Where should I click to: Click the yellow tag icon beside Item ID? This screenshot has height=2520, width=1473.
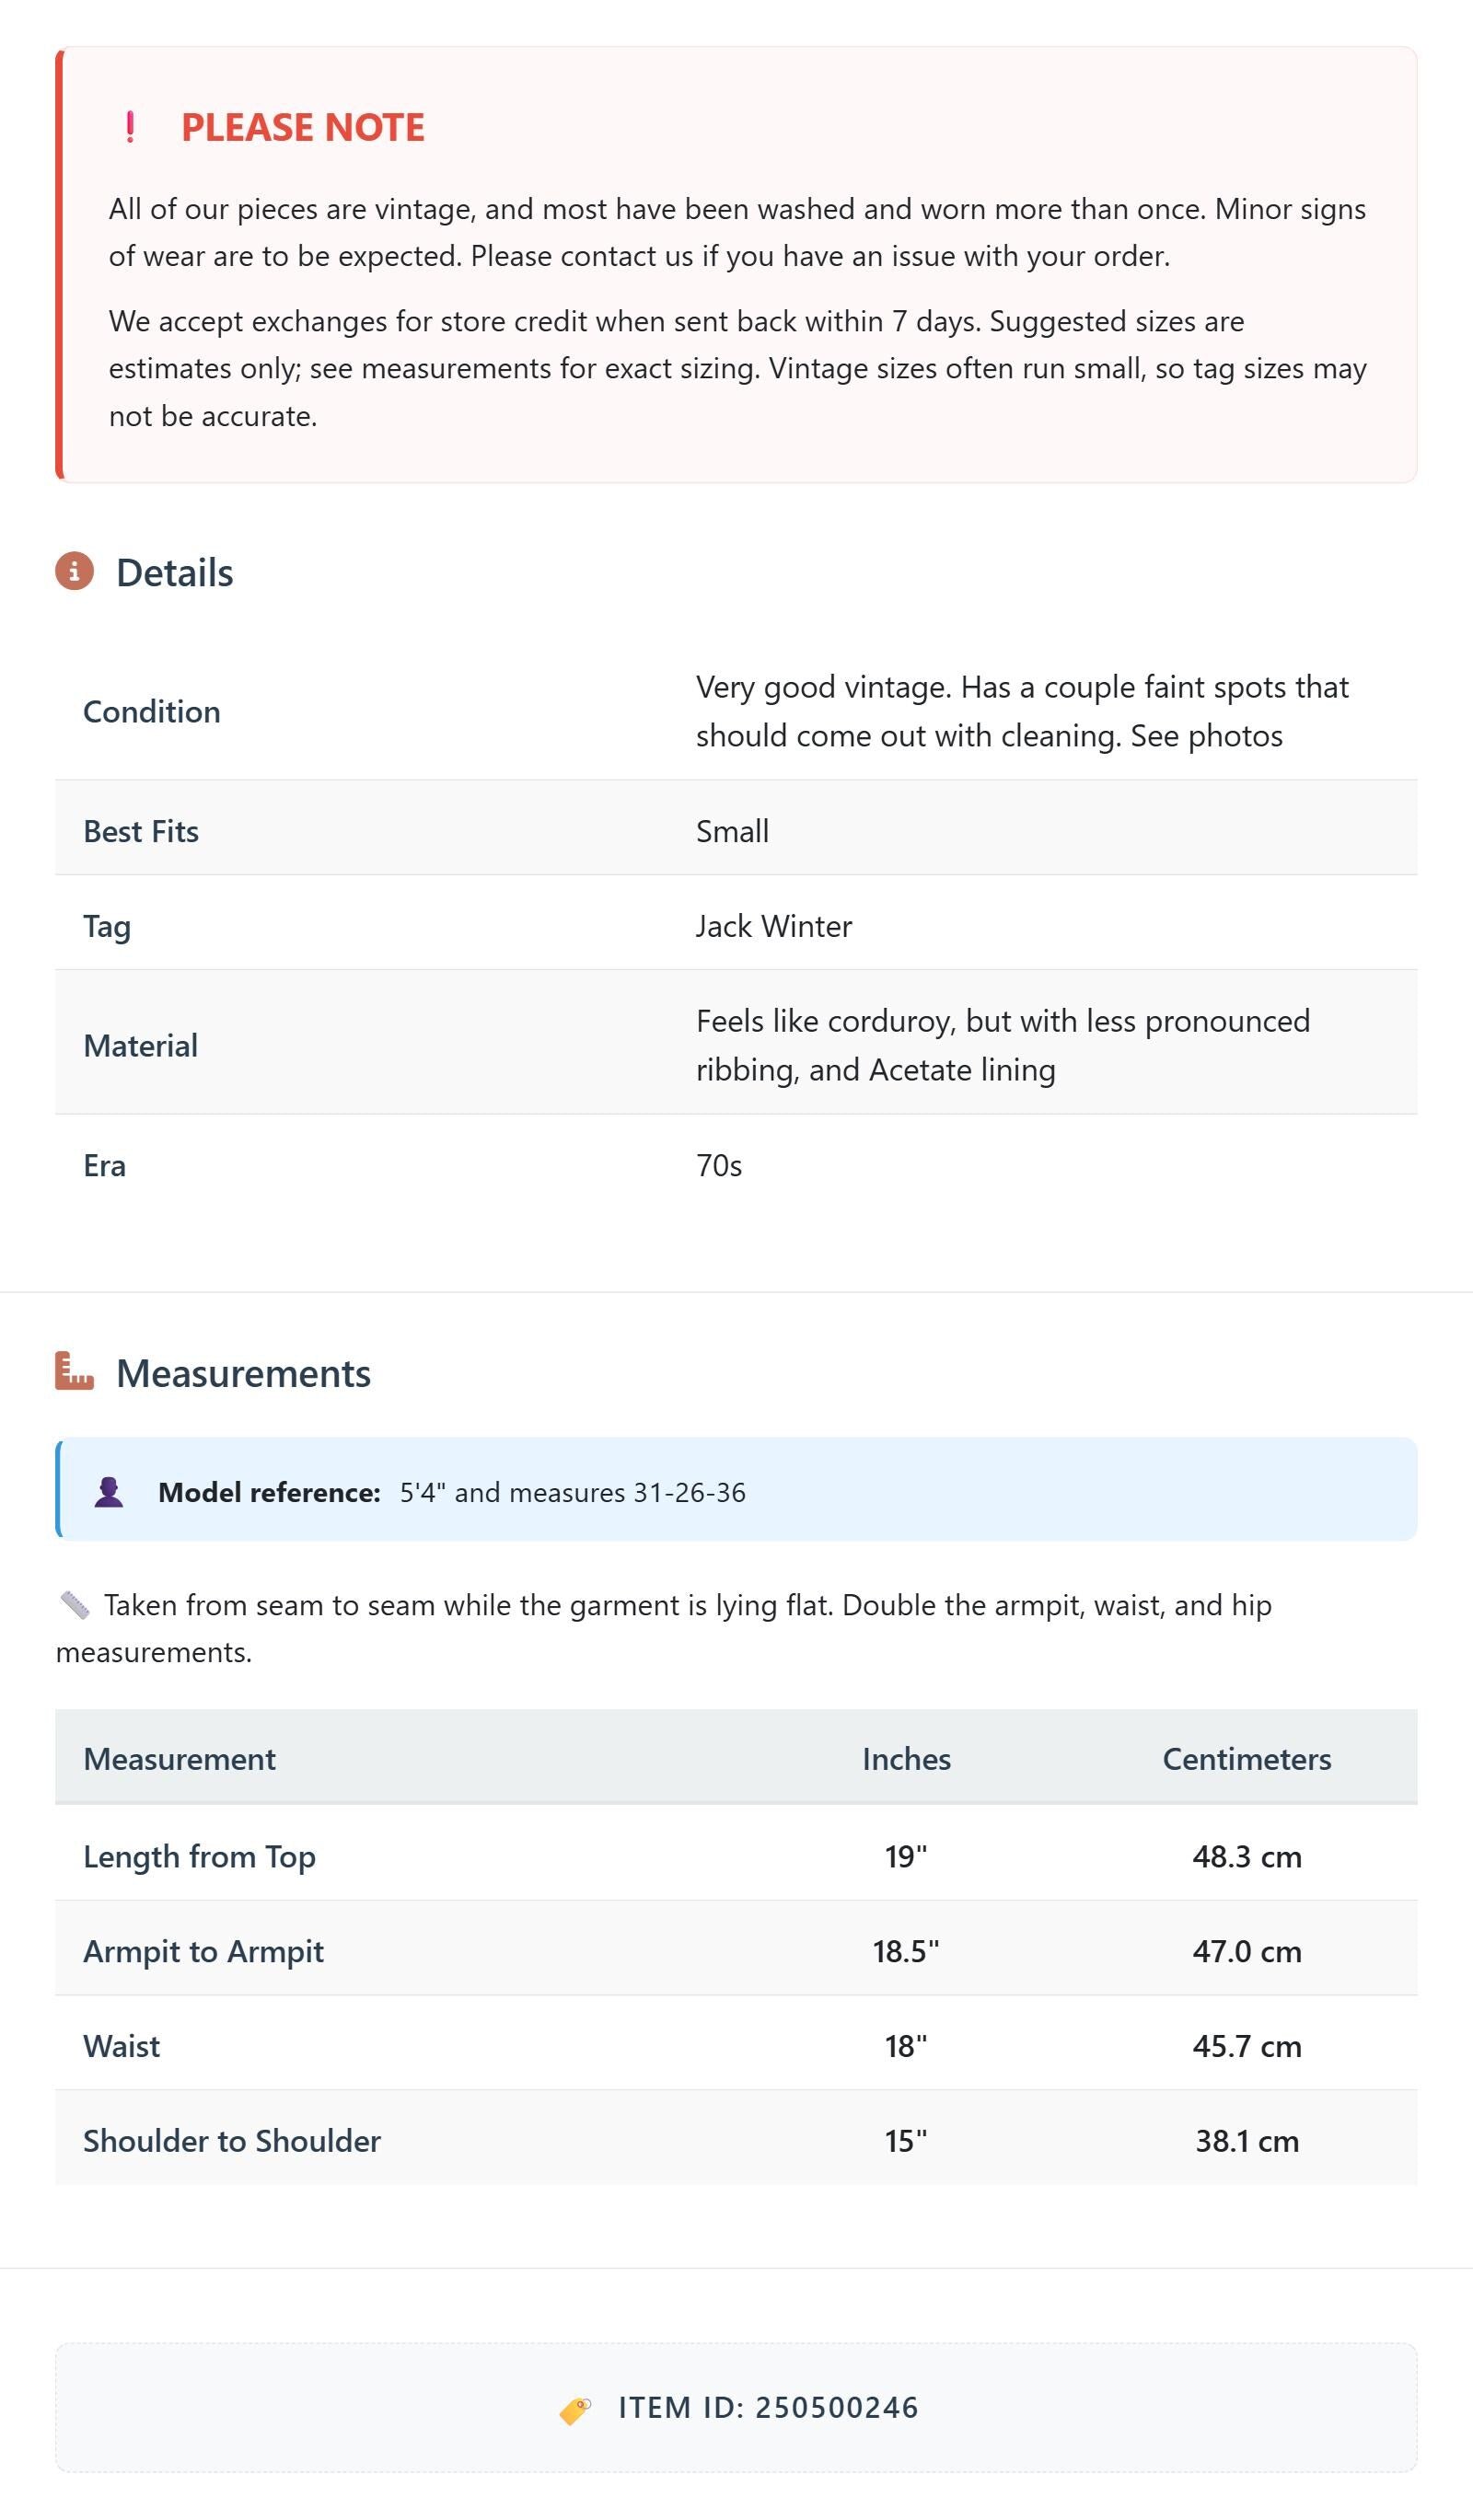(575, 2409)
